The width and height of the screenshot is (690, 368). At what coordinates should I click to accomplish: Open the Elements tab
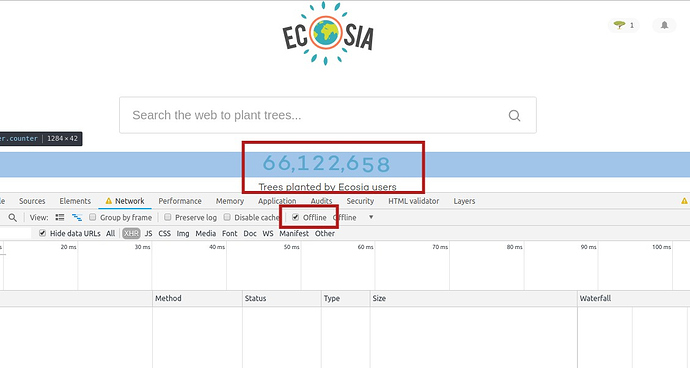(x=75, y=201)
